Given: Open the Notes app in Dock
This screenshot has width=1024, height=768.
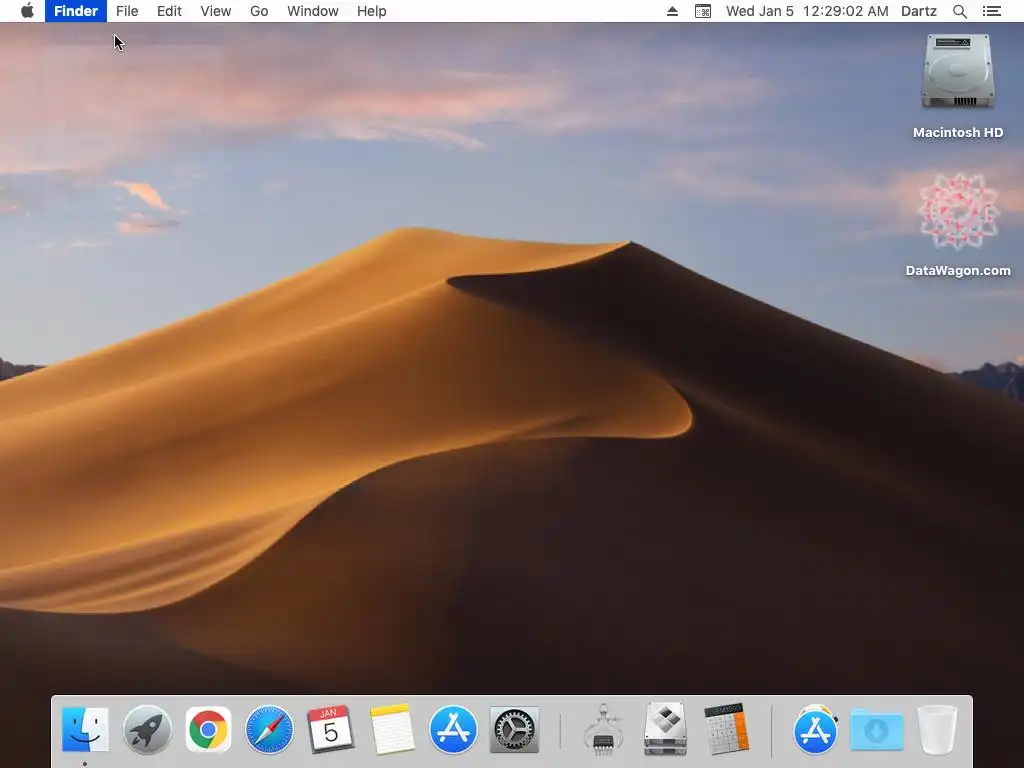Looking at the screenshot, I should [392, 729].
